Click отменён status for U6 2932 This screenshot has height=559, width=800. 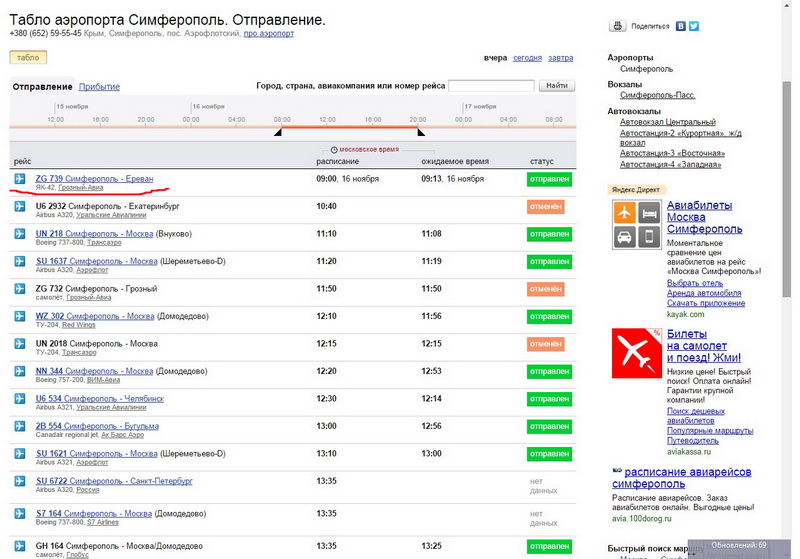point(545,207)
